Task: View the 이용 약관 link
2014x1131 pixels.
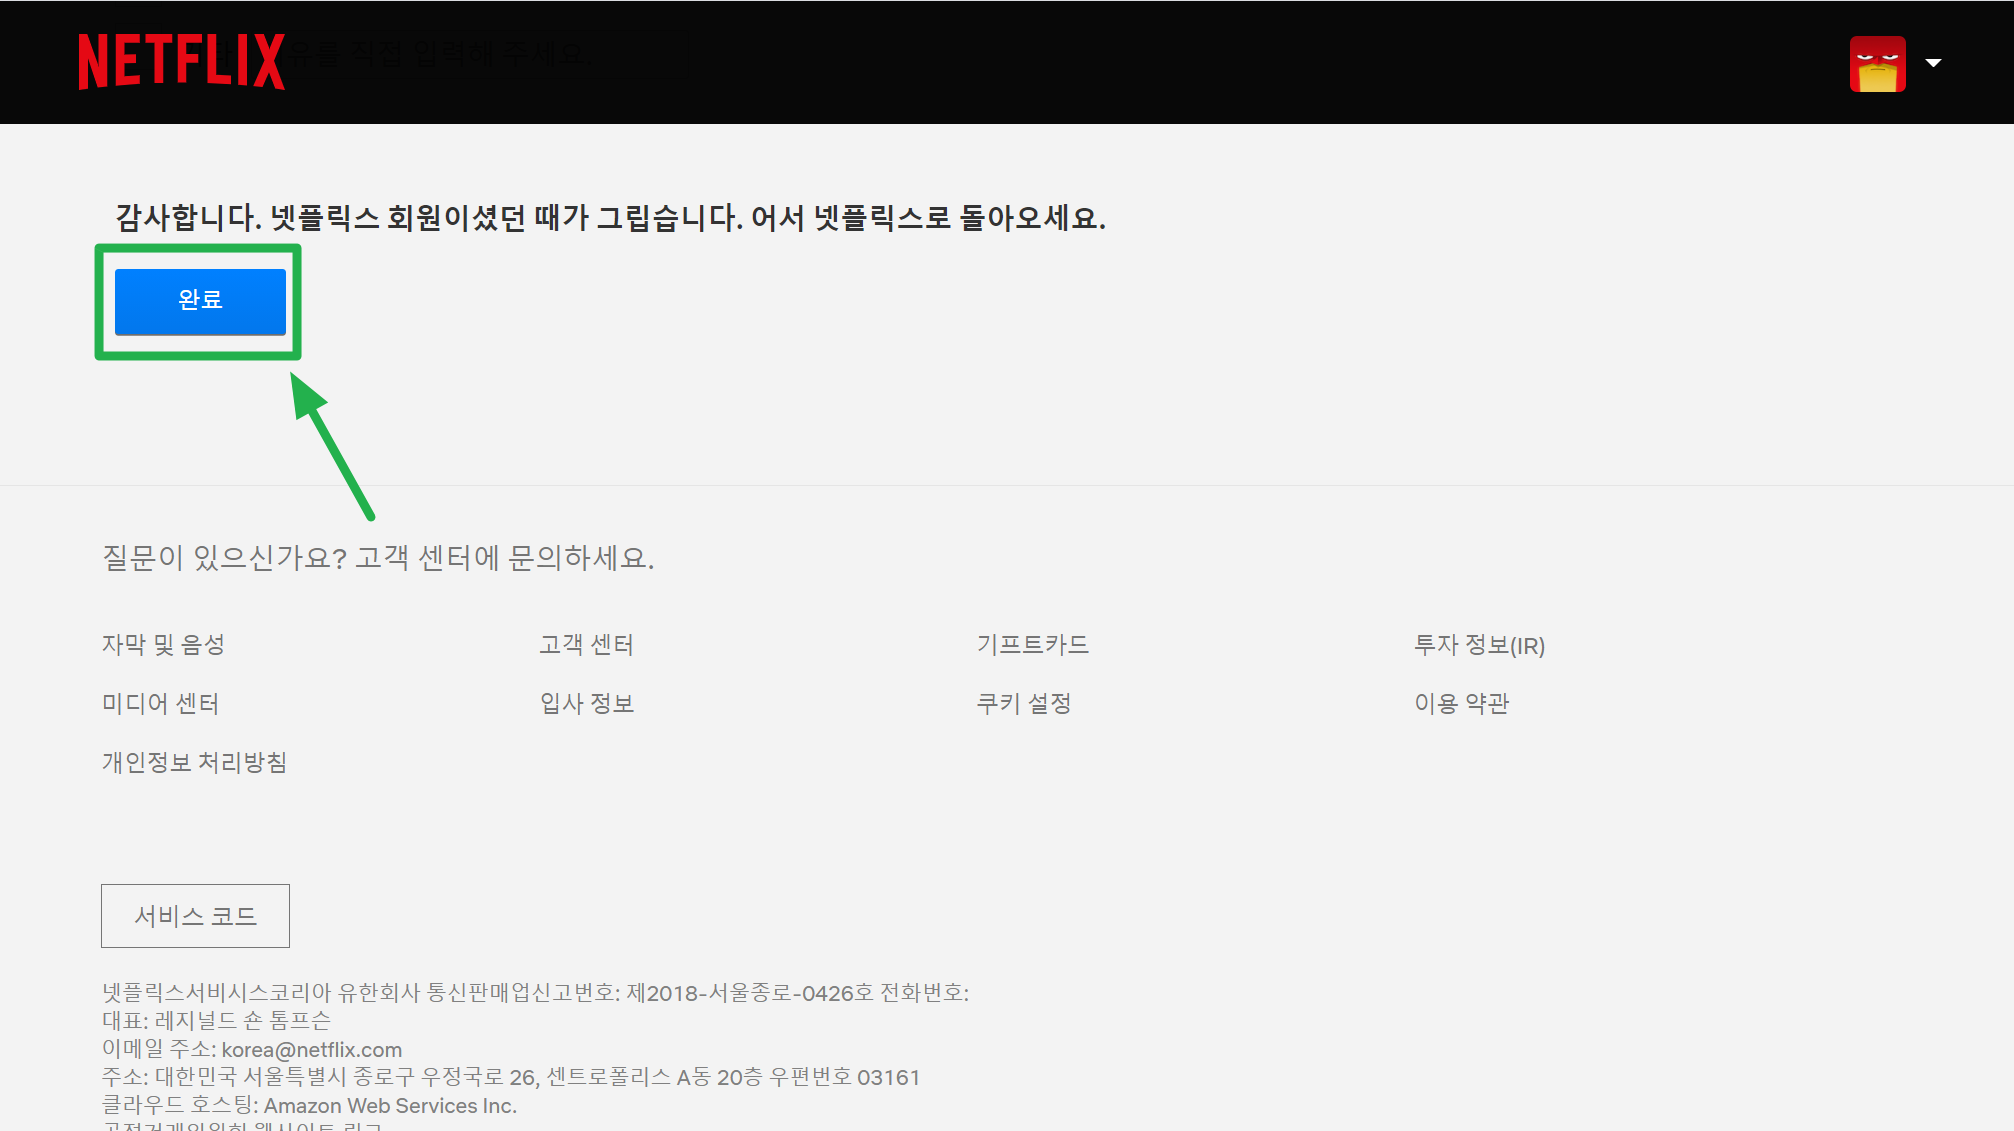Action: coord(1461,704)
